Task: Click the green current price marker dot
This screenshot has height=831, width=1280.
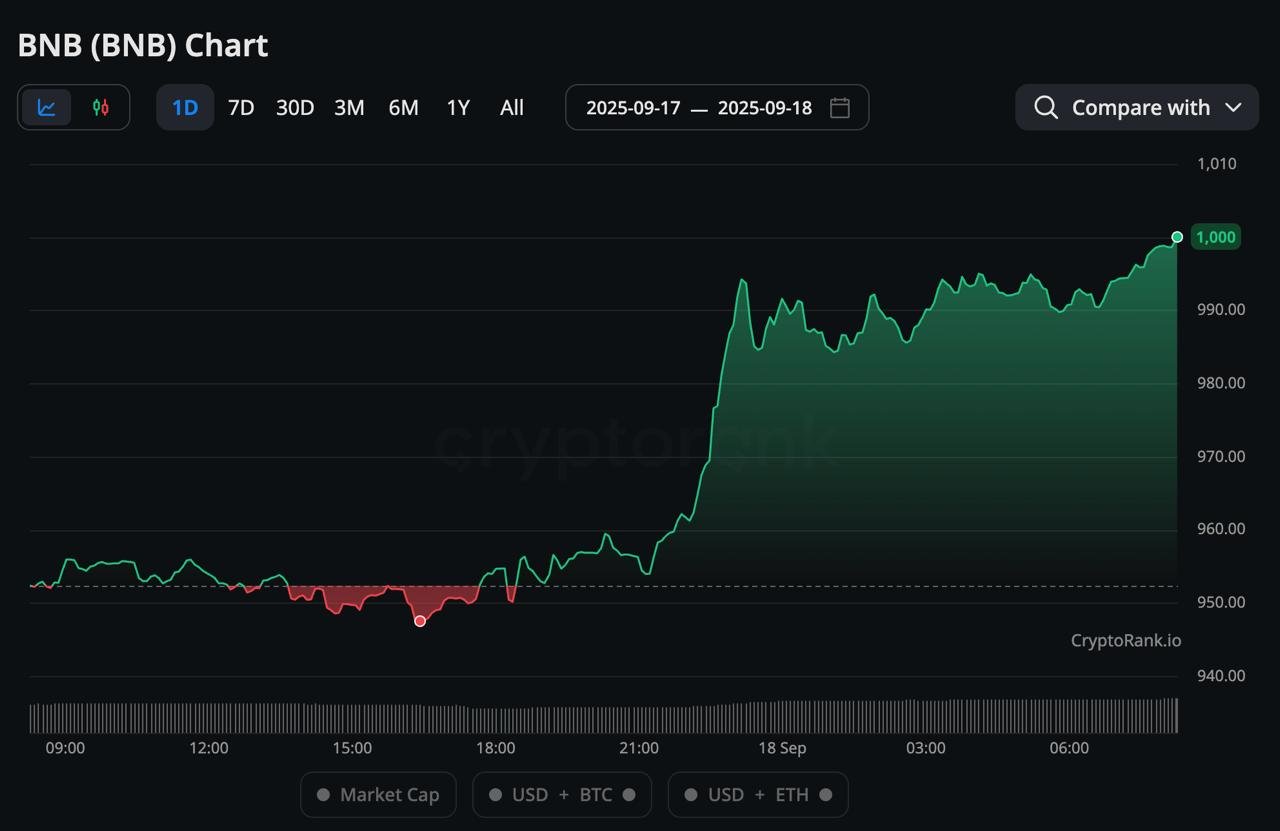Action: [x=1177, y=237]
